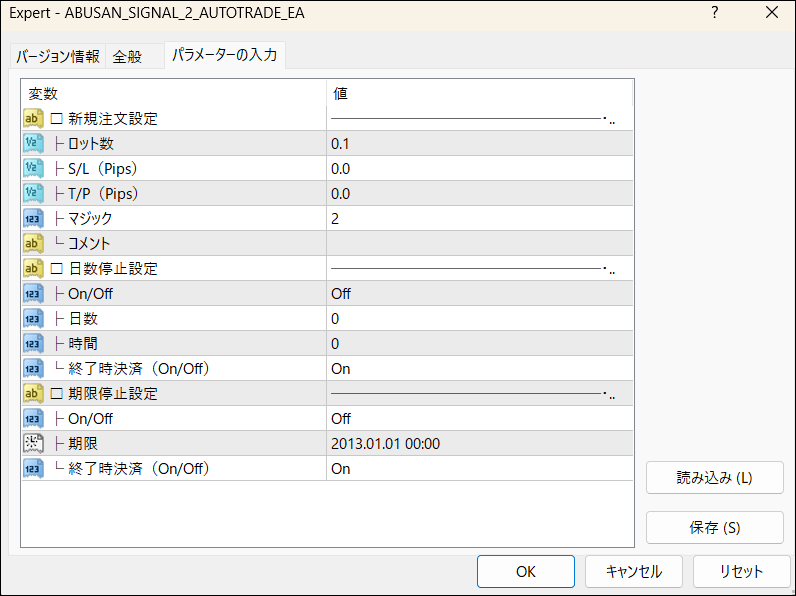Click the double-type icon beside ロット数

32,144
